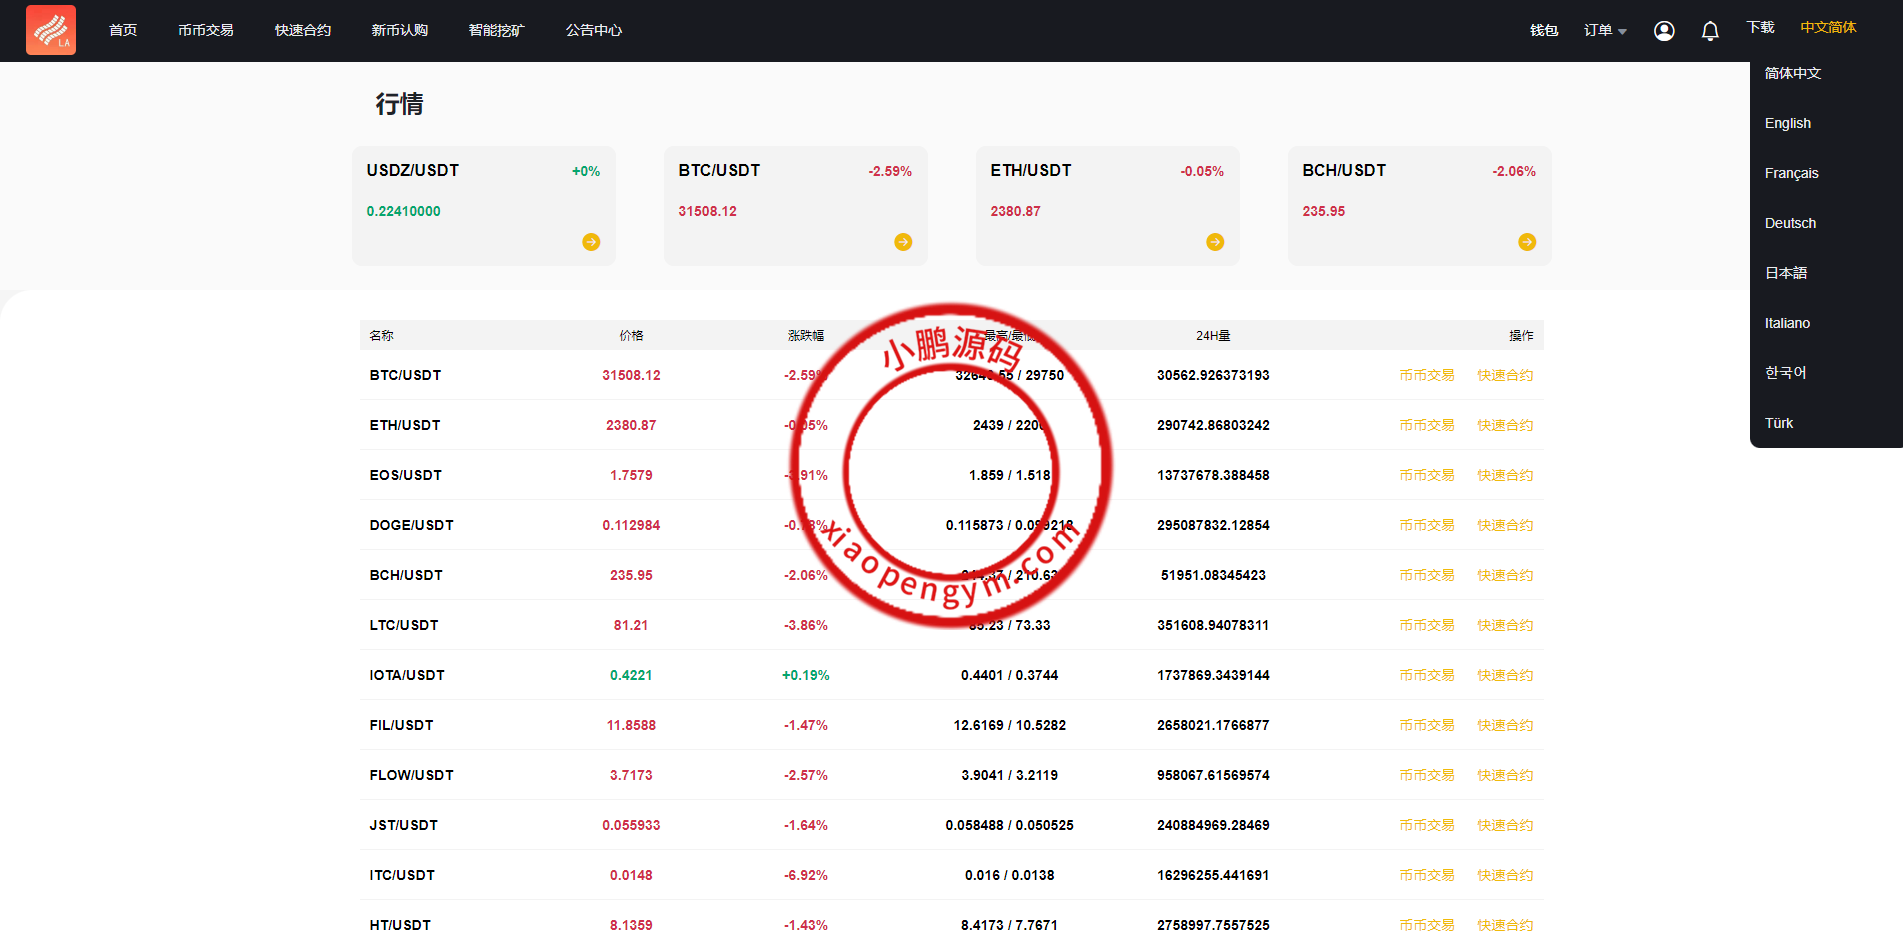Go to 智能挖矿 in top navigation
Viewport: 1903px width, 931px height.
[x=496, y=31]
